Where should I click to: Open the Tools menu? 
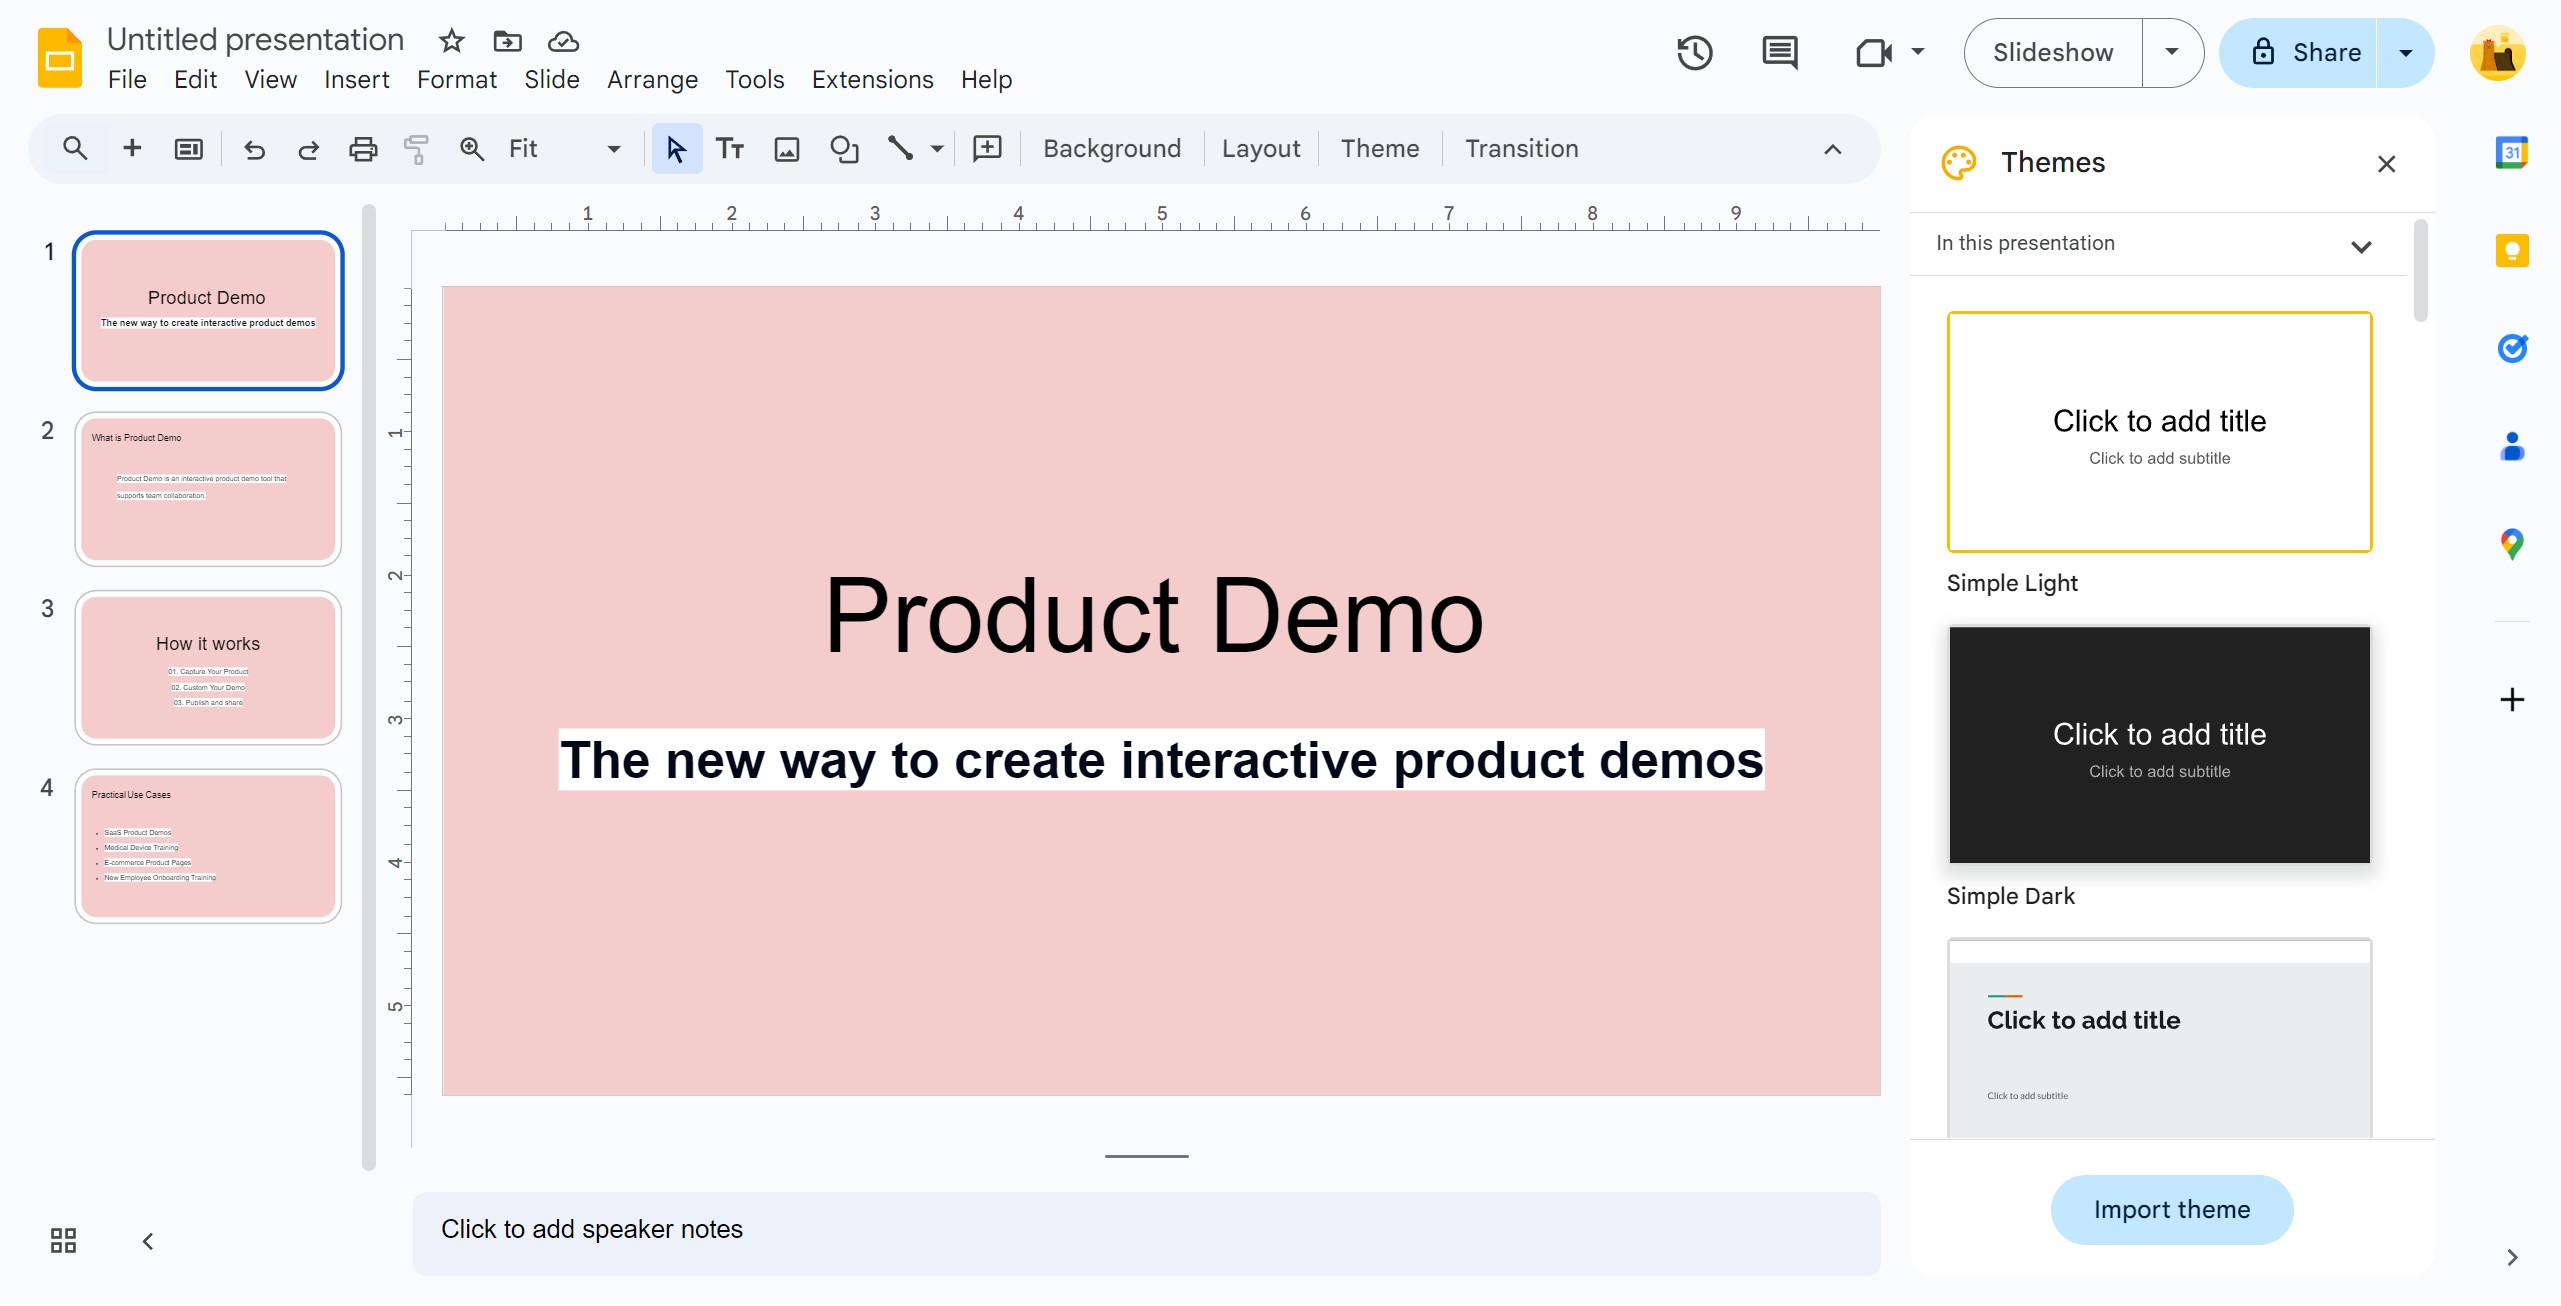coord(754,80)
